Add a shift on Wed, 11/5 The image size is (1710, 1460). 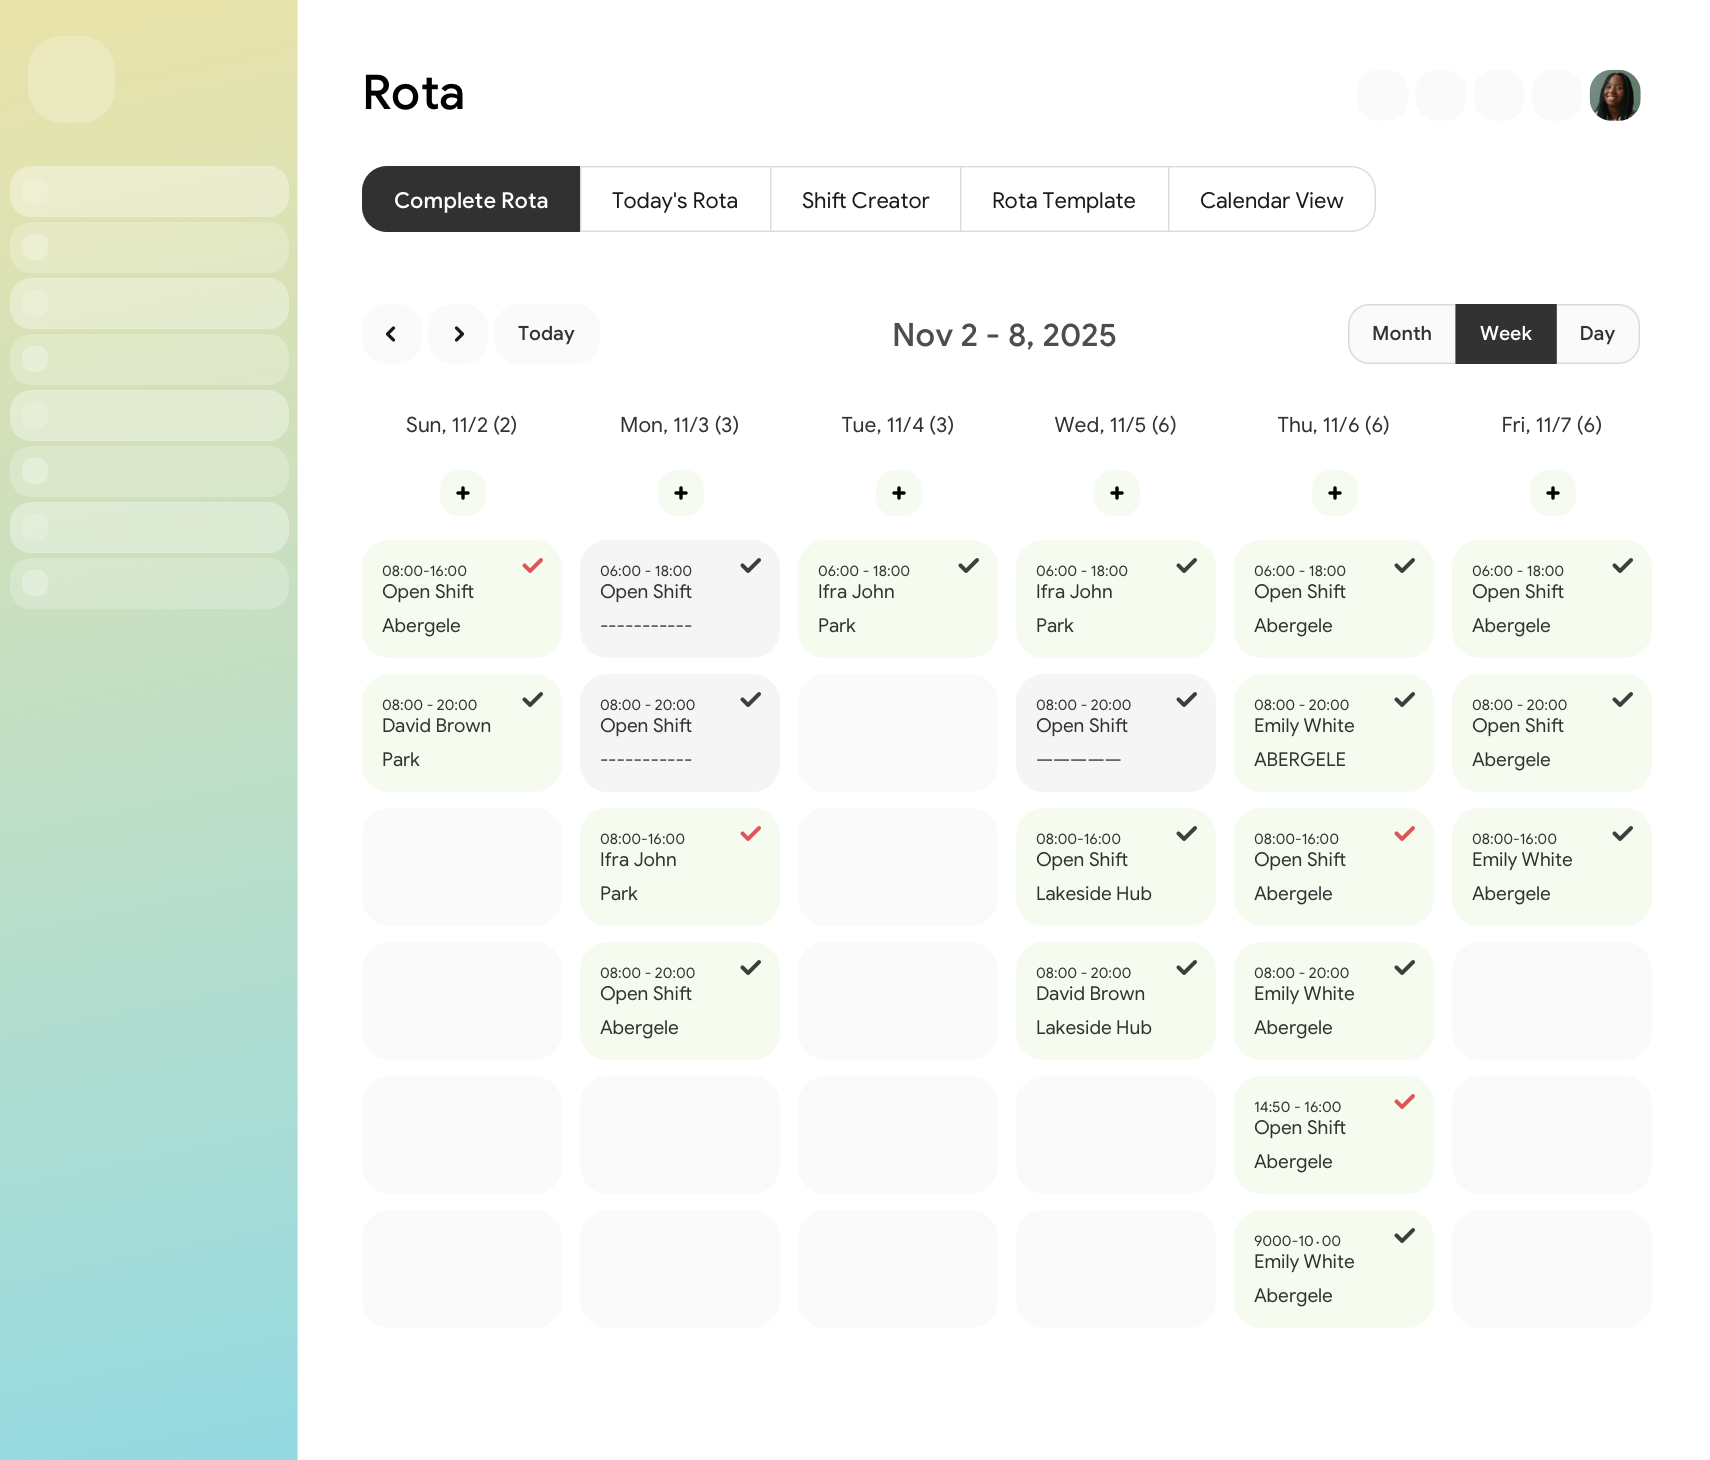pos(1115,492)
